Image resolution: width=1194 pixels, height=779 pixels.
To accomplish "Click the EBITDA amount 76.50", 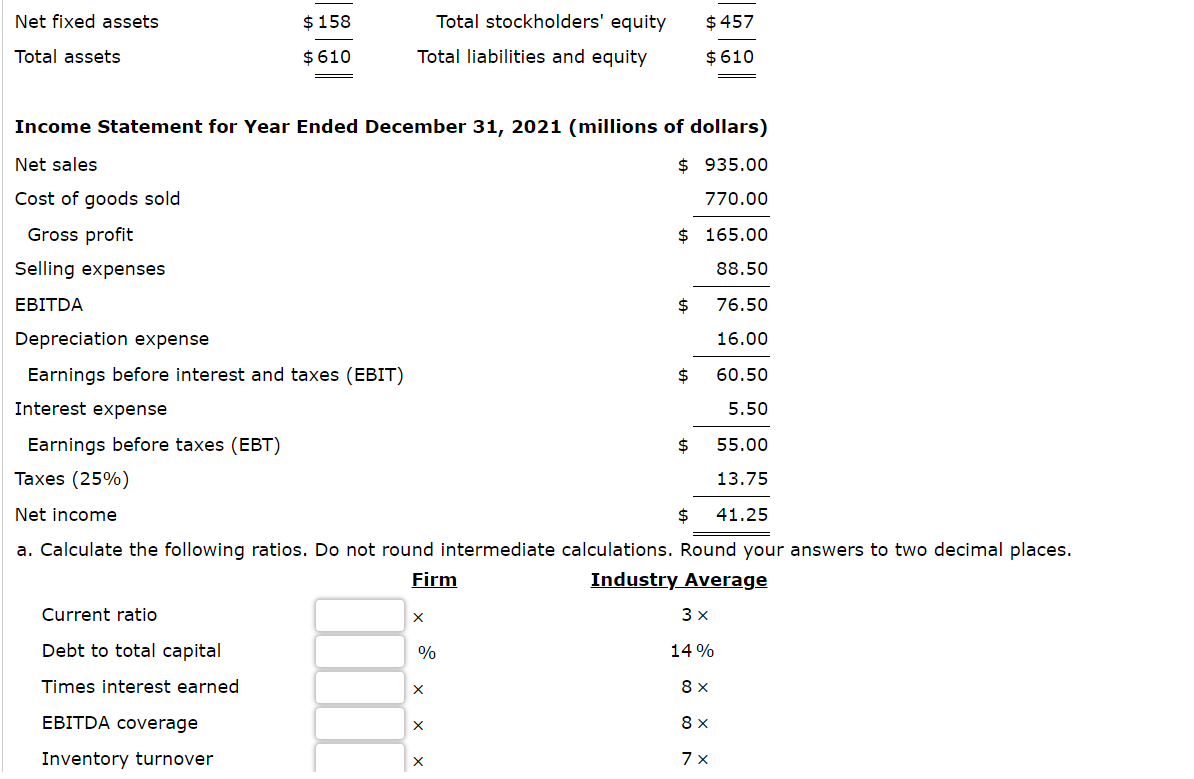I will tap(742, 305).
